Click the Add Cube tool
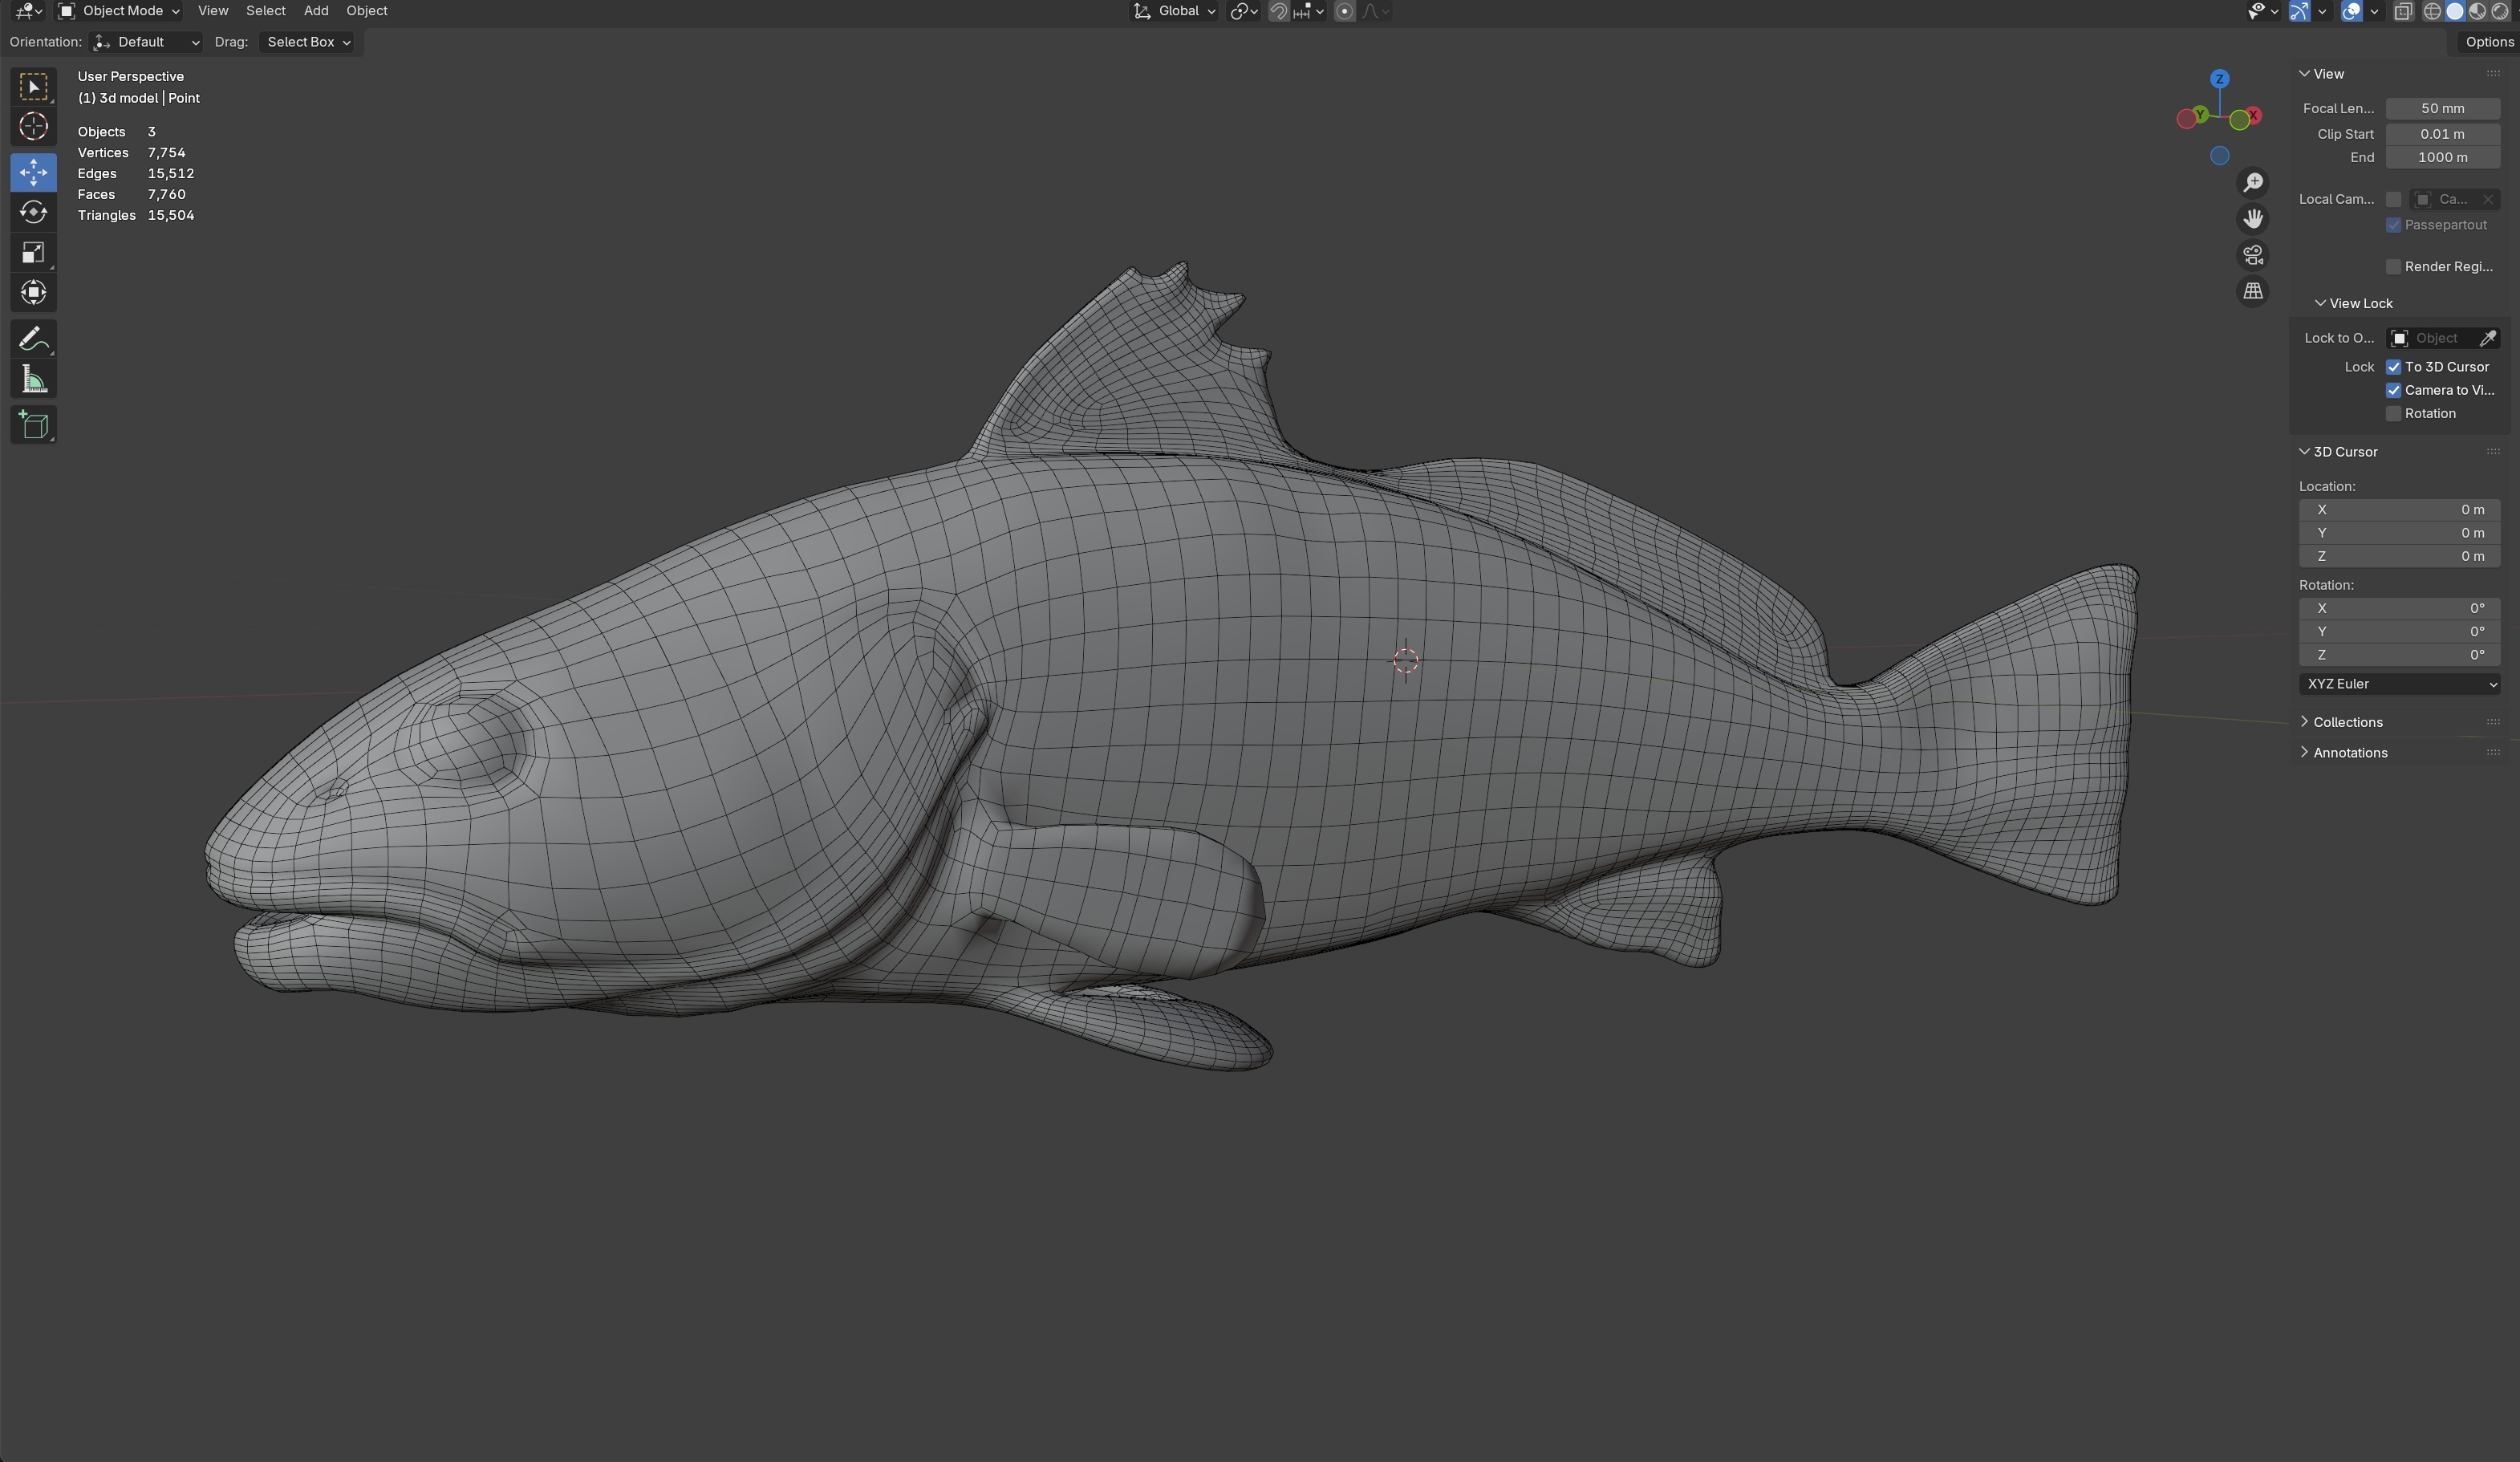 tap(33, 425)
